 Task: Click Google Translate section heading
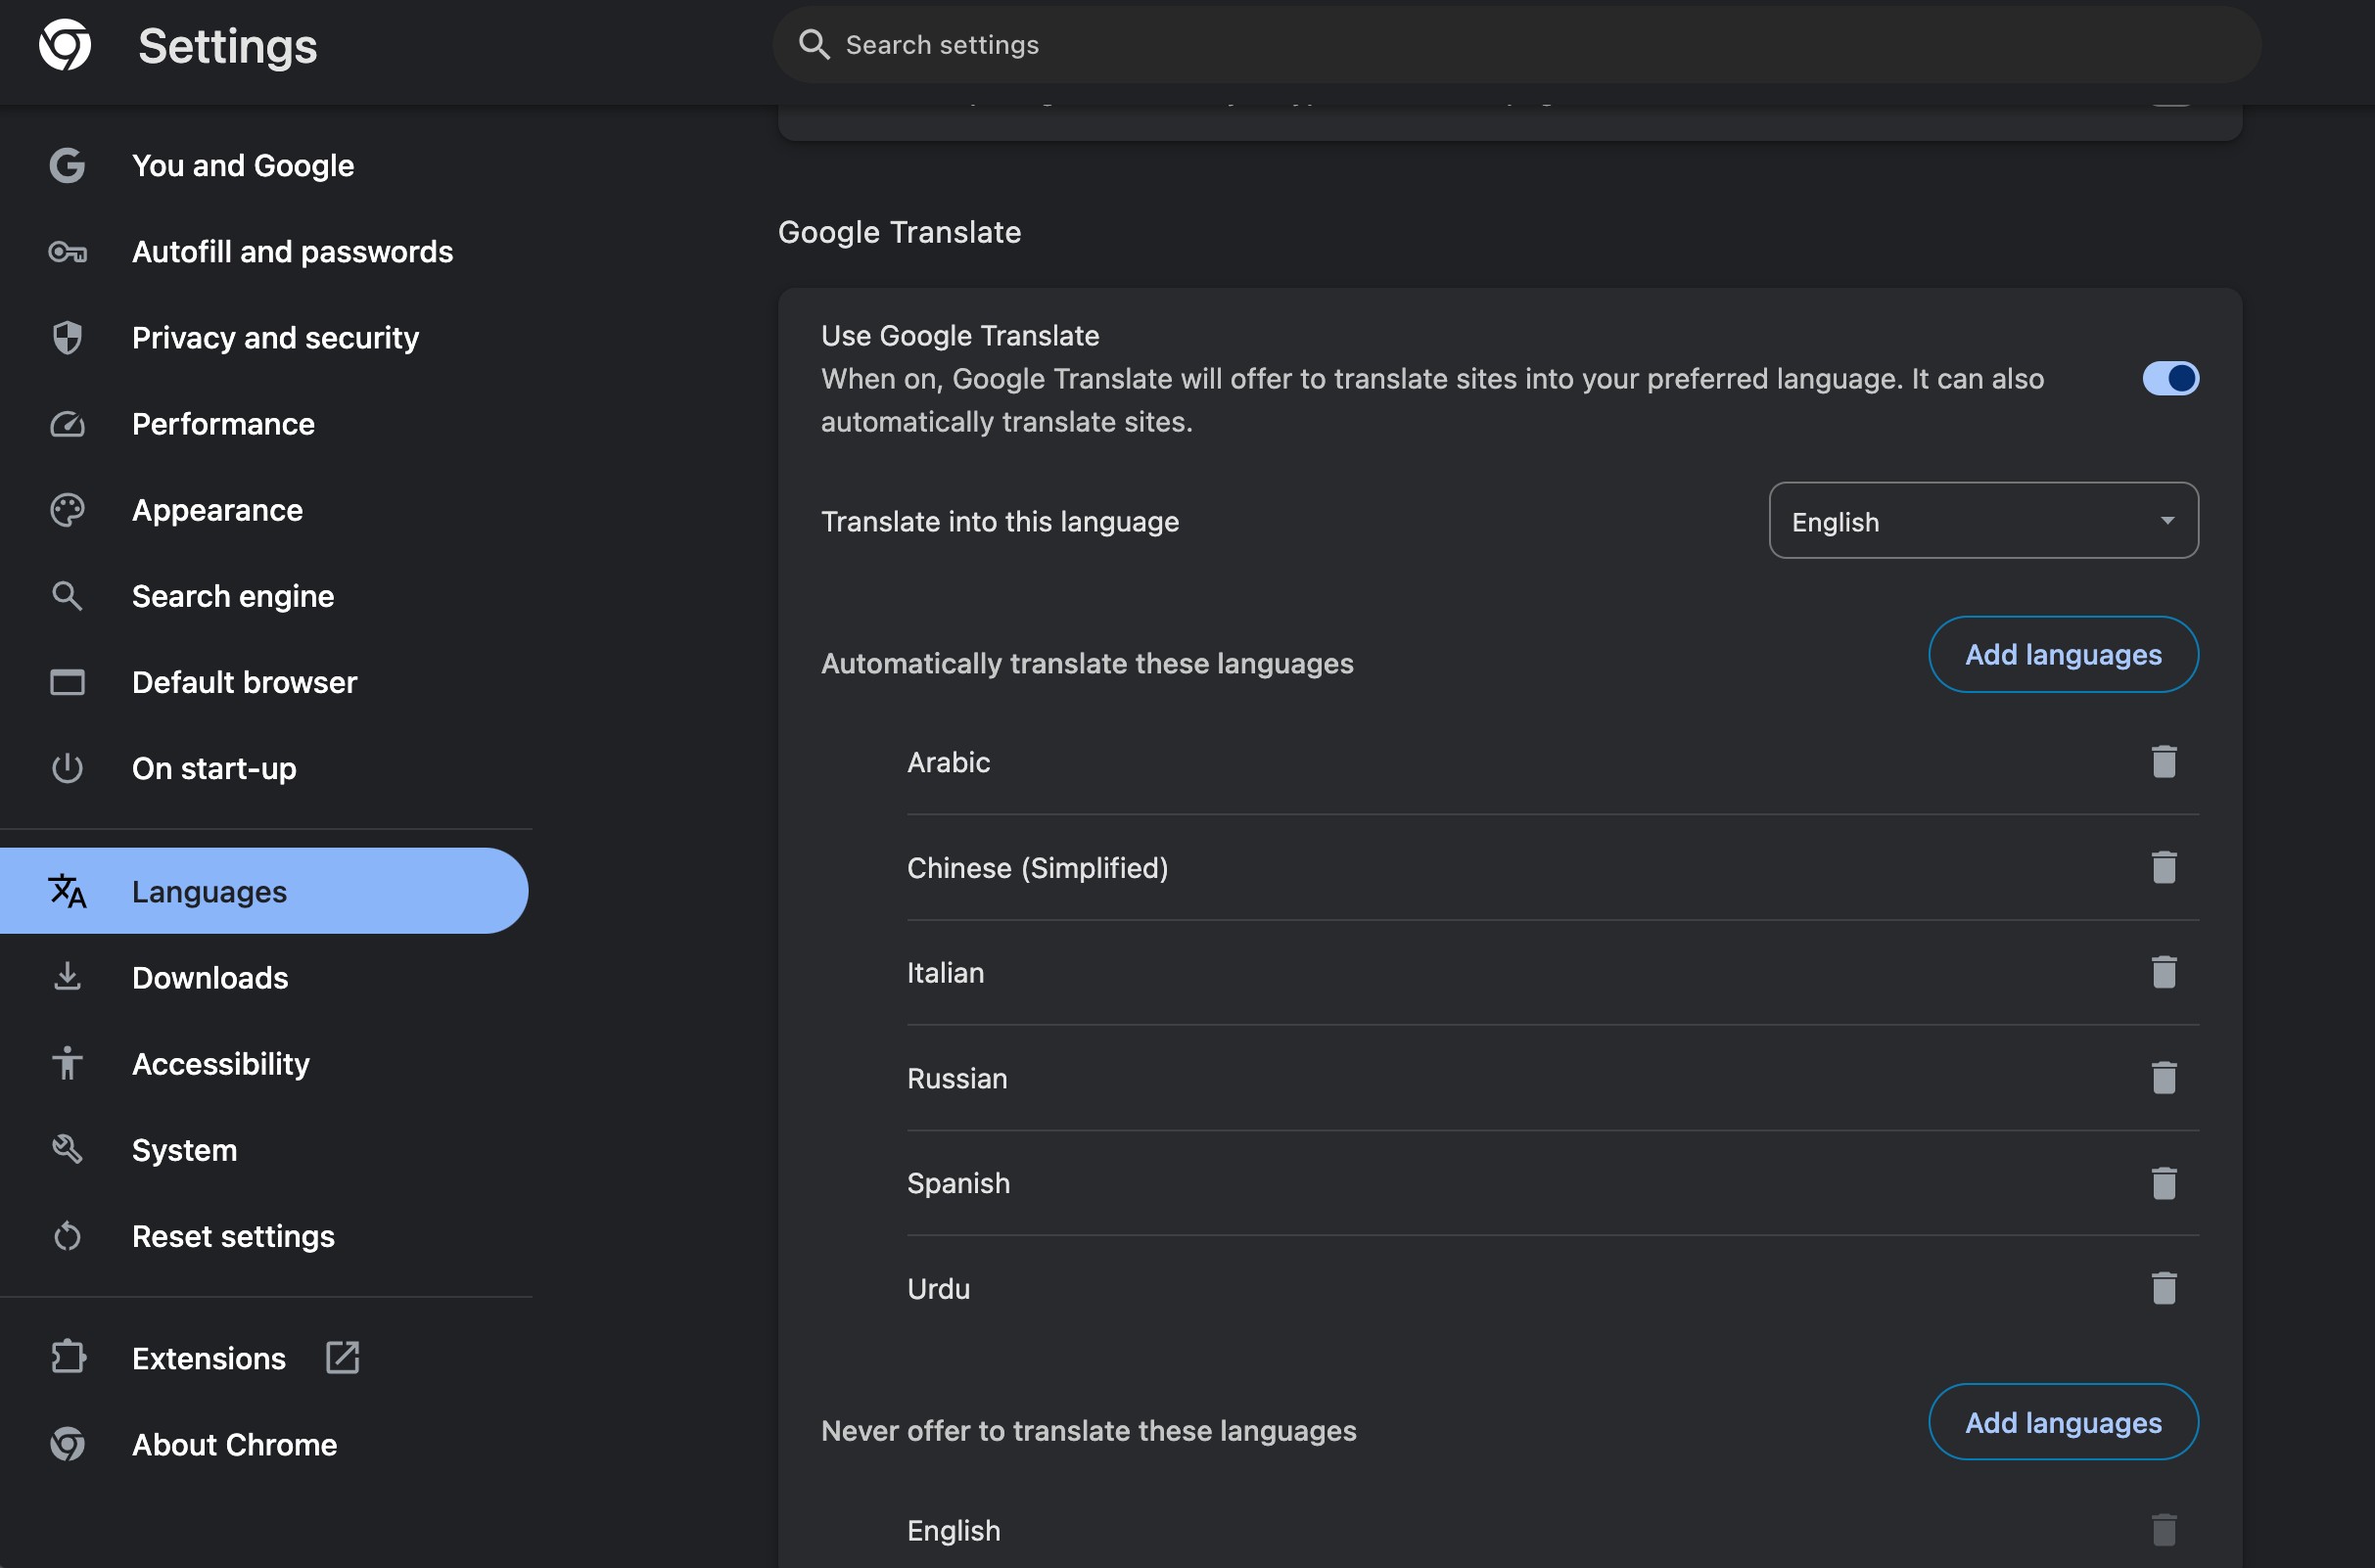click(x=899, y=232)
